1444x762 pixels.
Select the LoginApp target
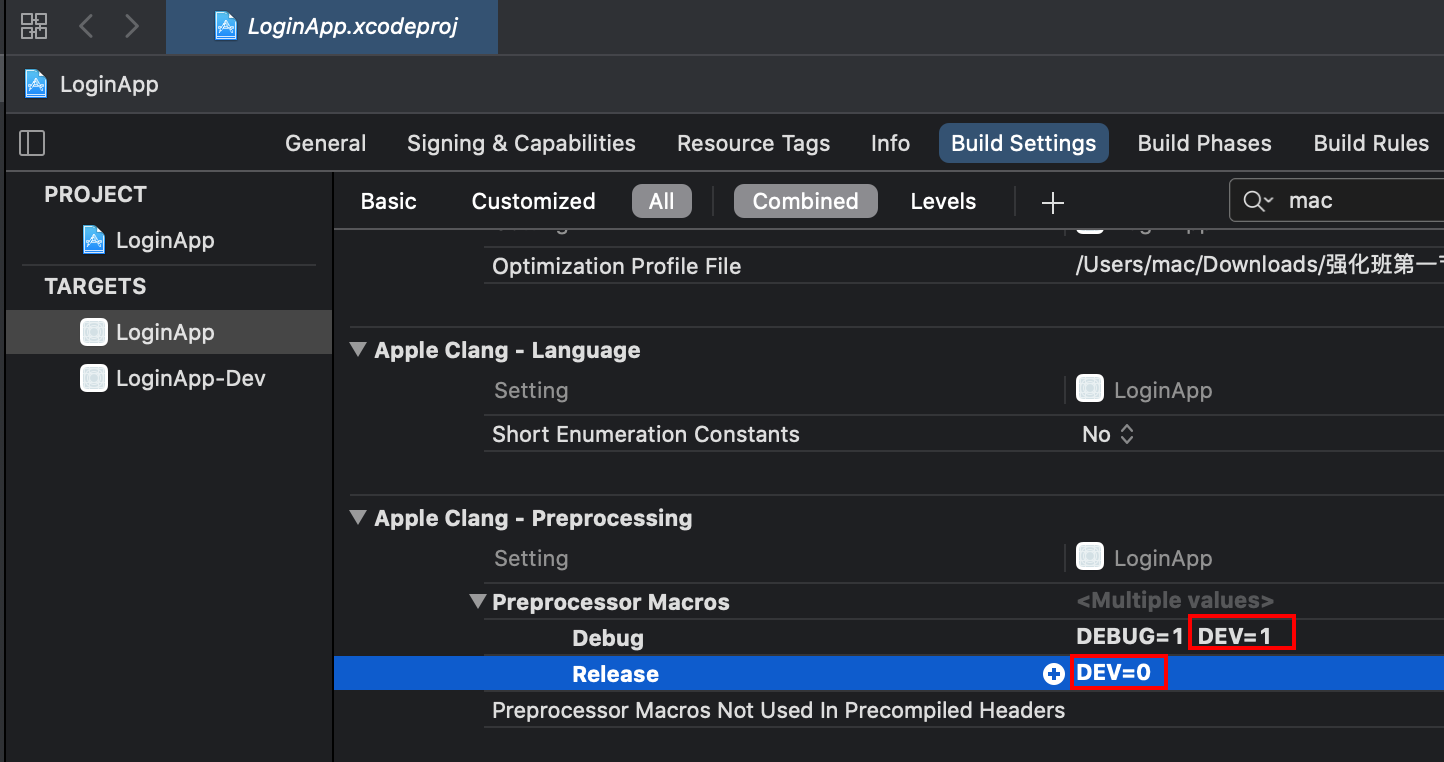pyautogui.click(x=169, y=332)
